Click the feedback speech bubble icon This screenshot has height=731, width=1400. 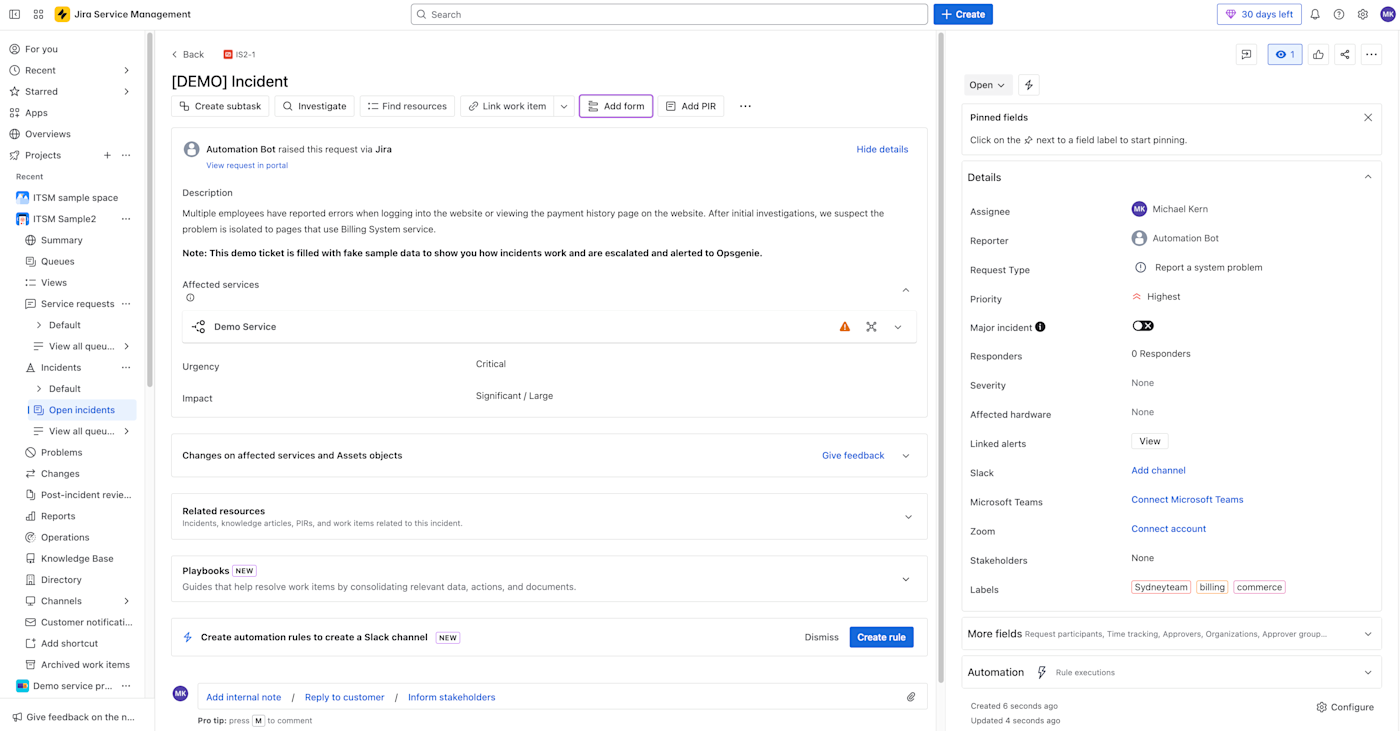(1246, 55)
